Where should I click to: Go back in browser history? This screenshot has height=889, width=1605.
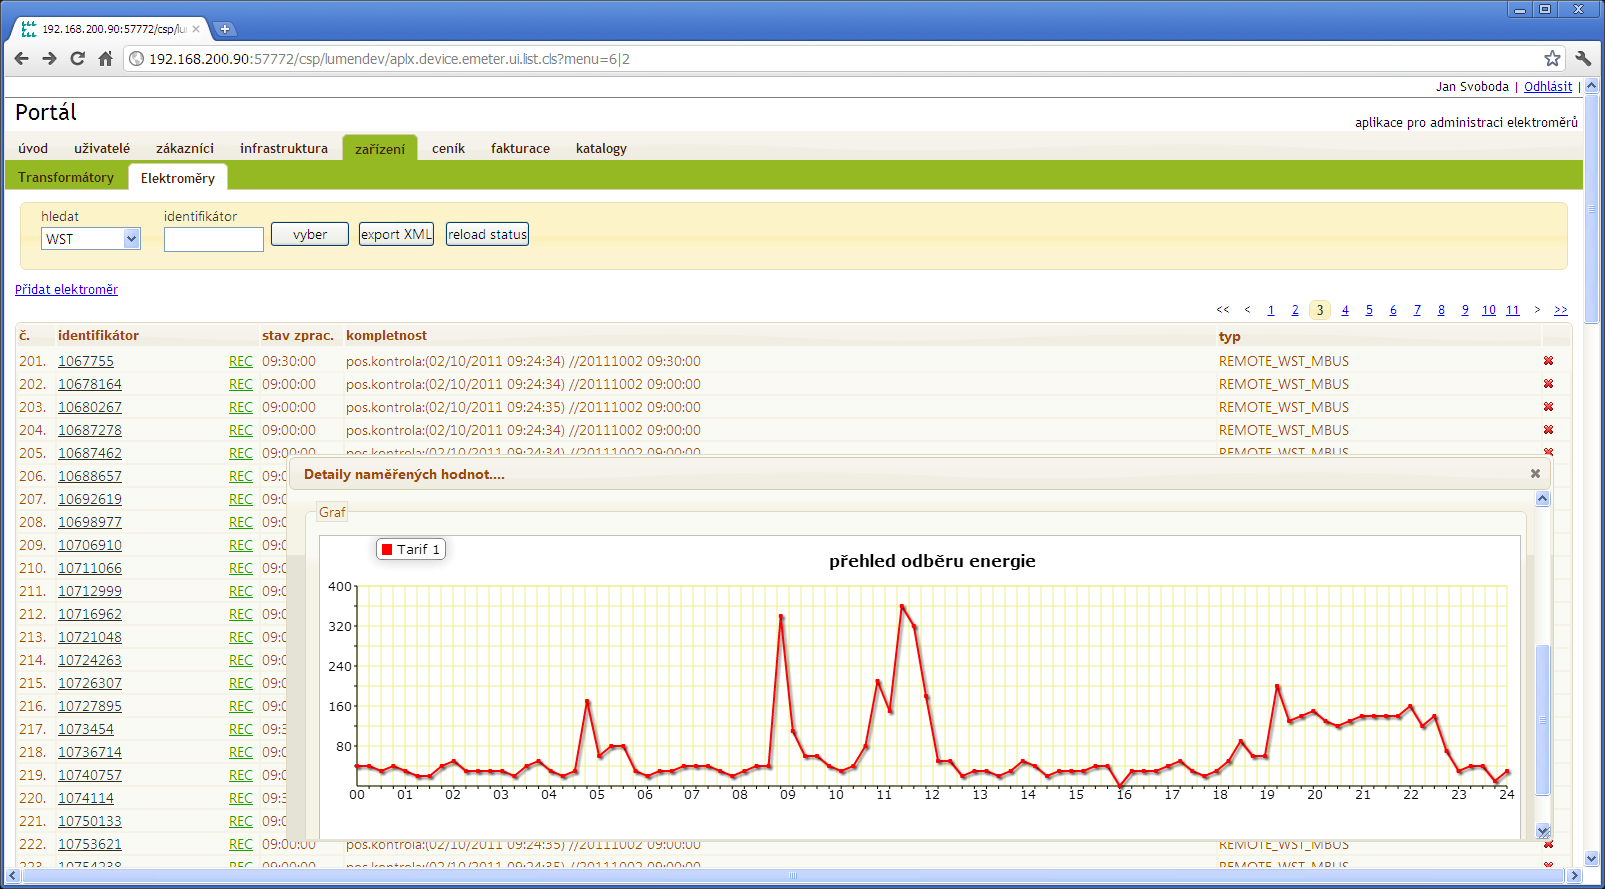[22, 59]
